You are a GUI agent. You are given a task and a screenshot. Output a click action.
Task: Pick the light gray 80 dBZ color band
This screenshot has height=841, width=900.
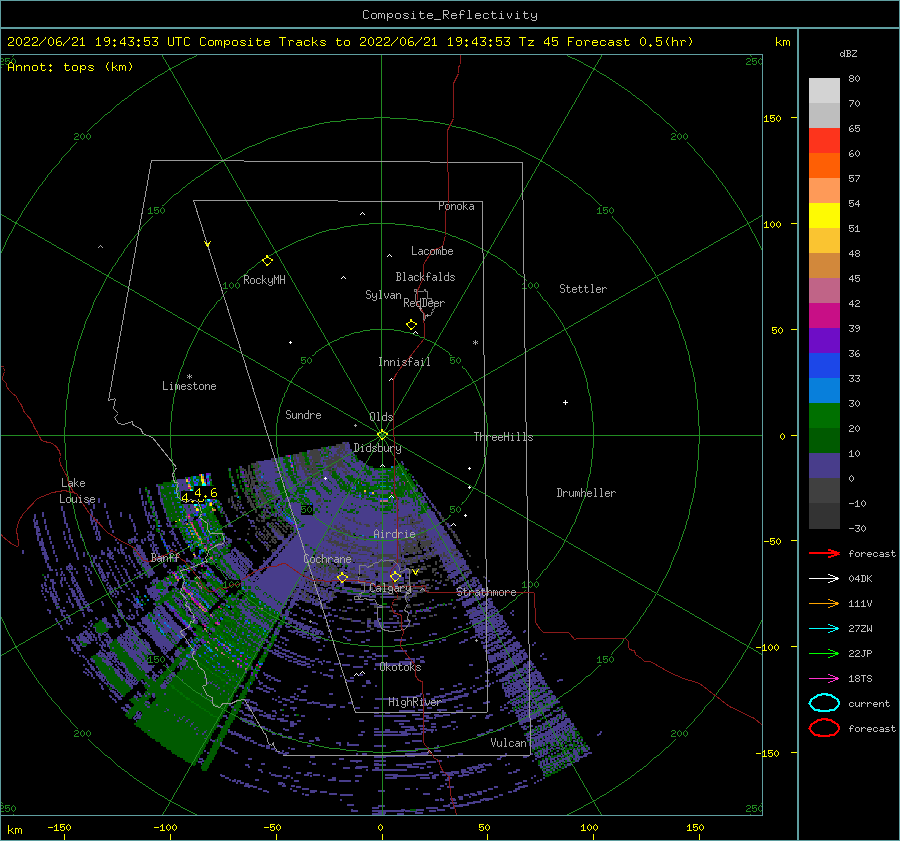pos(824,91)
